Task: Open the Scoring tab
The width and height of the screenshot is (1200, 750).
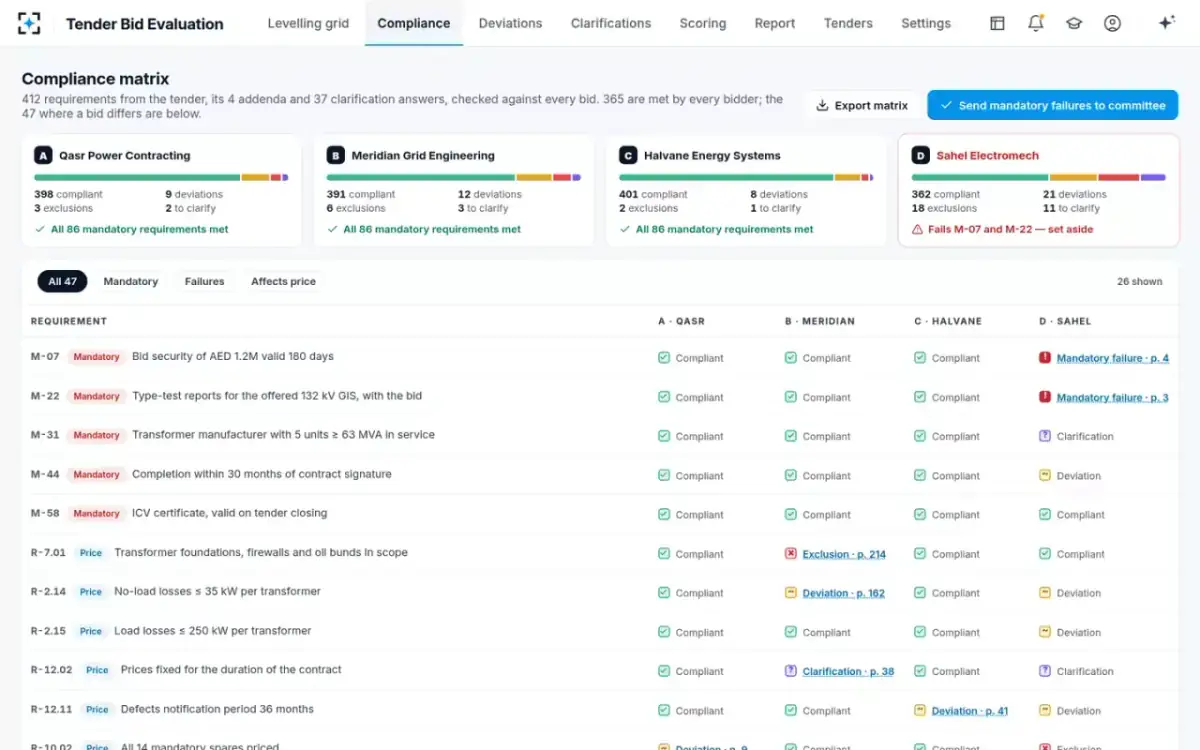Action: tap(703, 23)
